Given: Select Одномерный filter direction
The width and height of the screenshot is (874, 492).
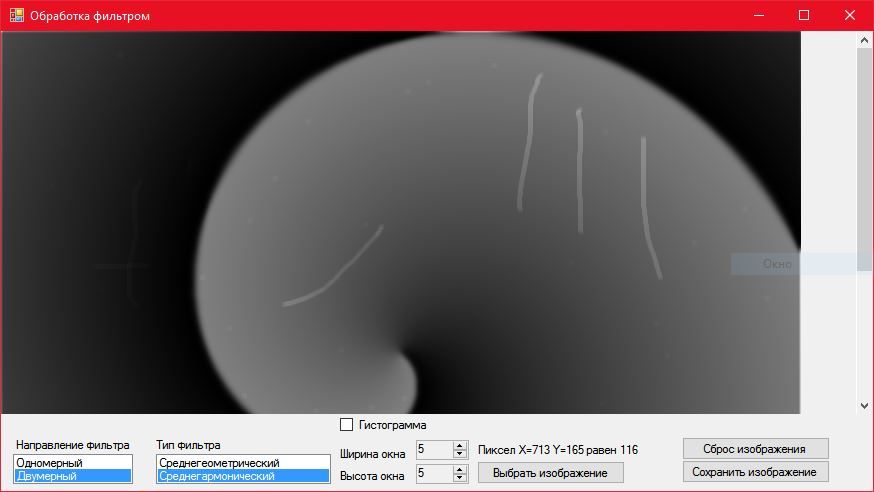Looking at the screenshot, I should pyautogui.click(x=72, y=462).
